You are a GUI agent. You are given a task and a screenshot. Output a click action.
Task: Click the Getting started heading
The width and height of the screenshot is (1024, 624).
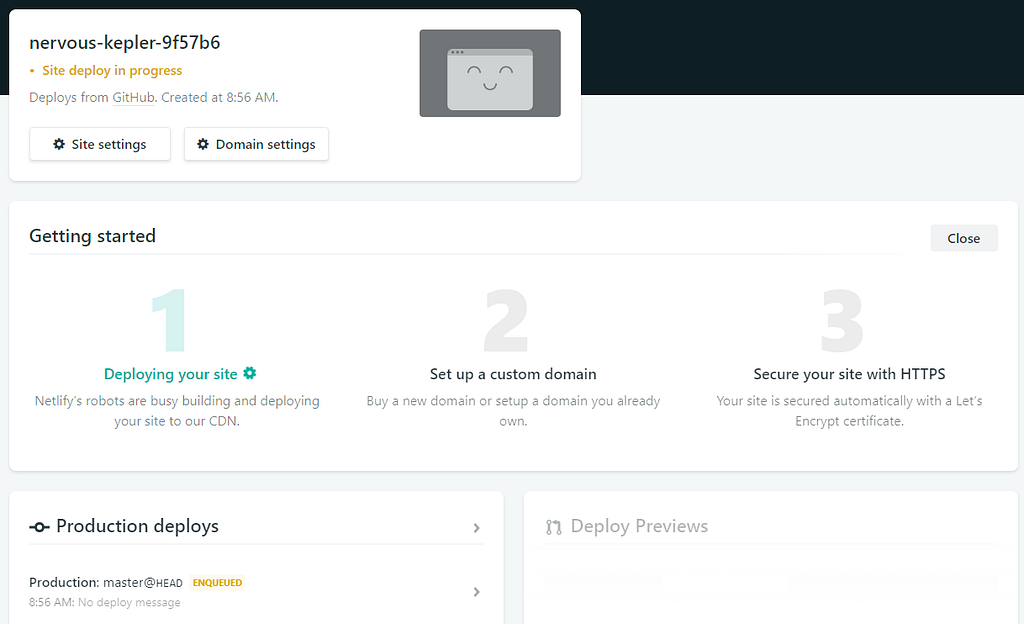pyautogui.click(x=93, y=236)
